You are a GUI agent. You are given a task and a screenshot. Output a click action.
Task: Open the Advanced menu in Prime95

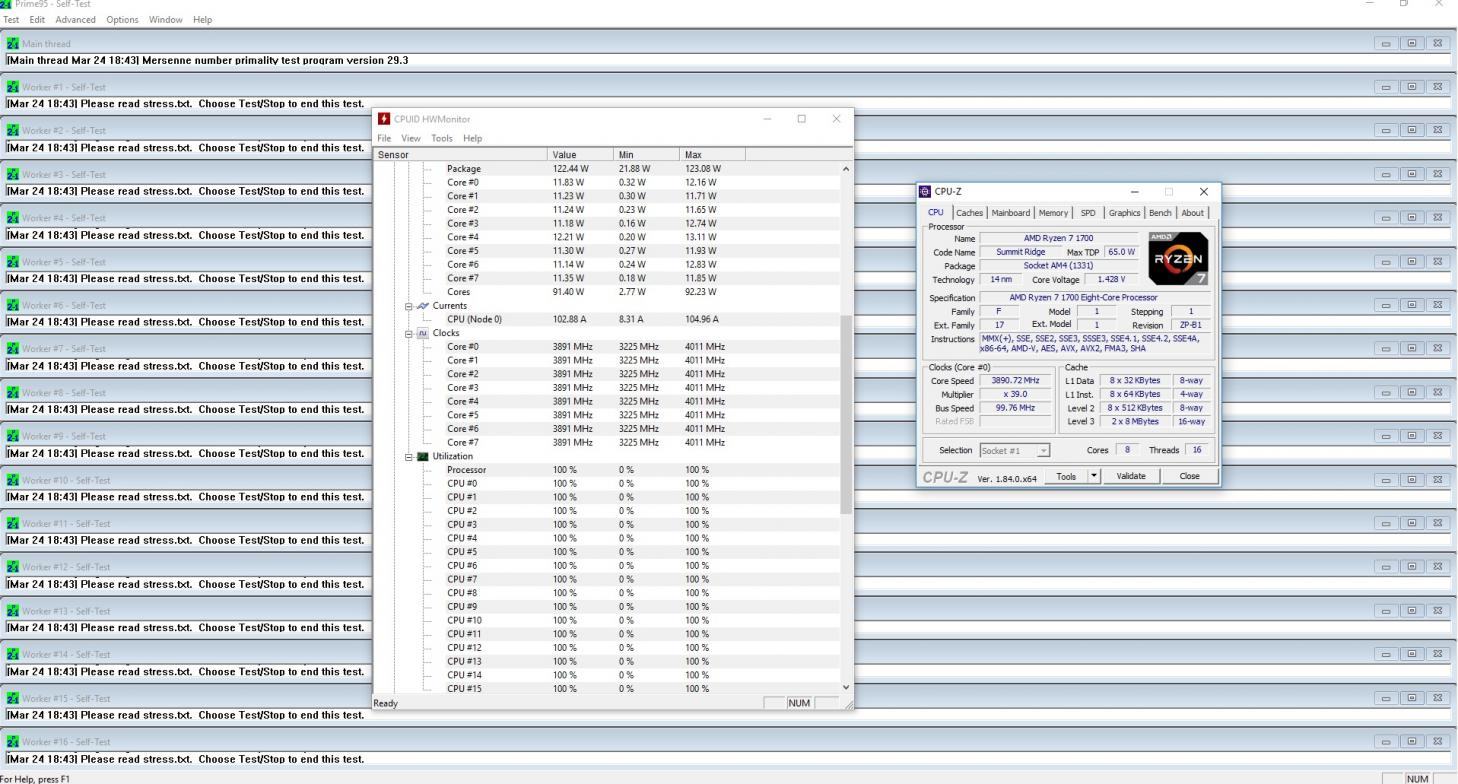pyautogui.click(x=76, y=19)
